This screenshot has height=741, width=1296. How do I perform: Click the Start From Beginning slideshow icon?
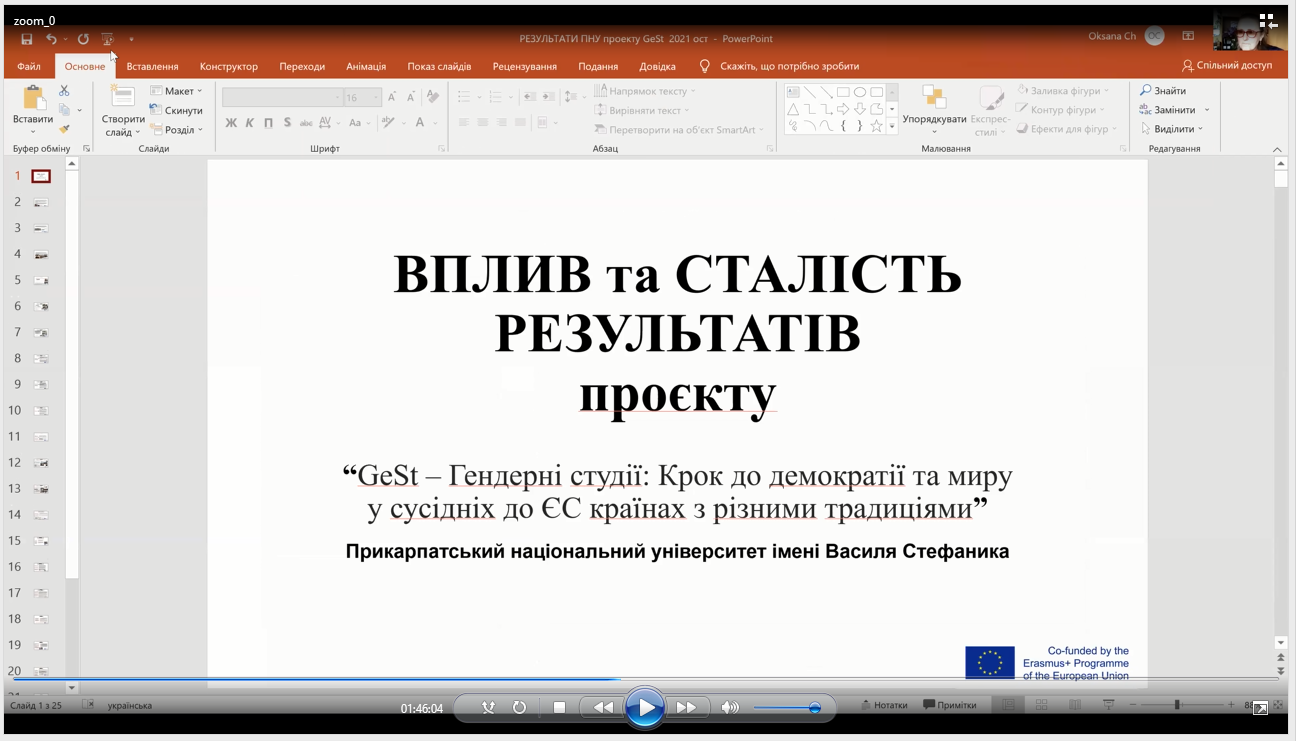click(x=107, y=39)
